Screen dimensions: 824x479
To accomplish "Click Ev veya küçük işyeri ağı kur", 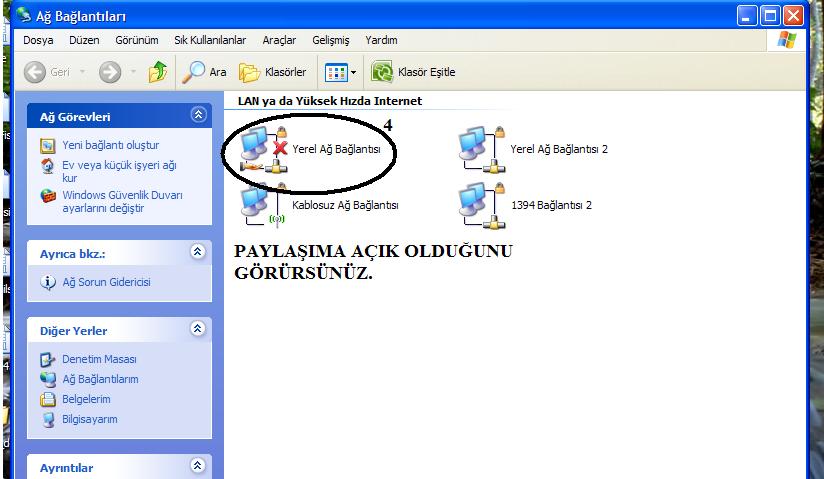I will (119, 171).
